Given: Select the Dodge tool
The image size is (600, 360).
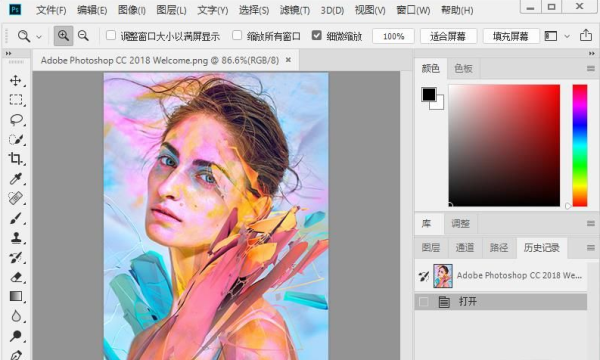Looking at the screenshot, I should (16, 336).
